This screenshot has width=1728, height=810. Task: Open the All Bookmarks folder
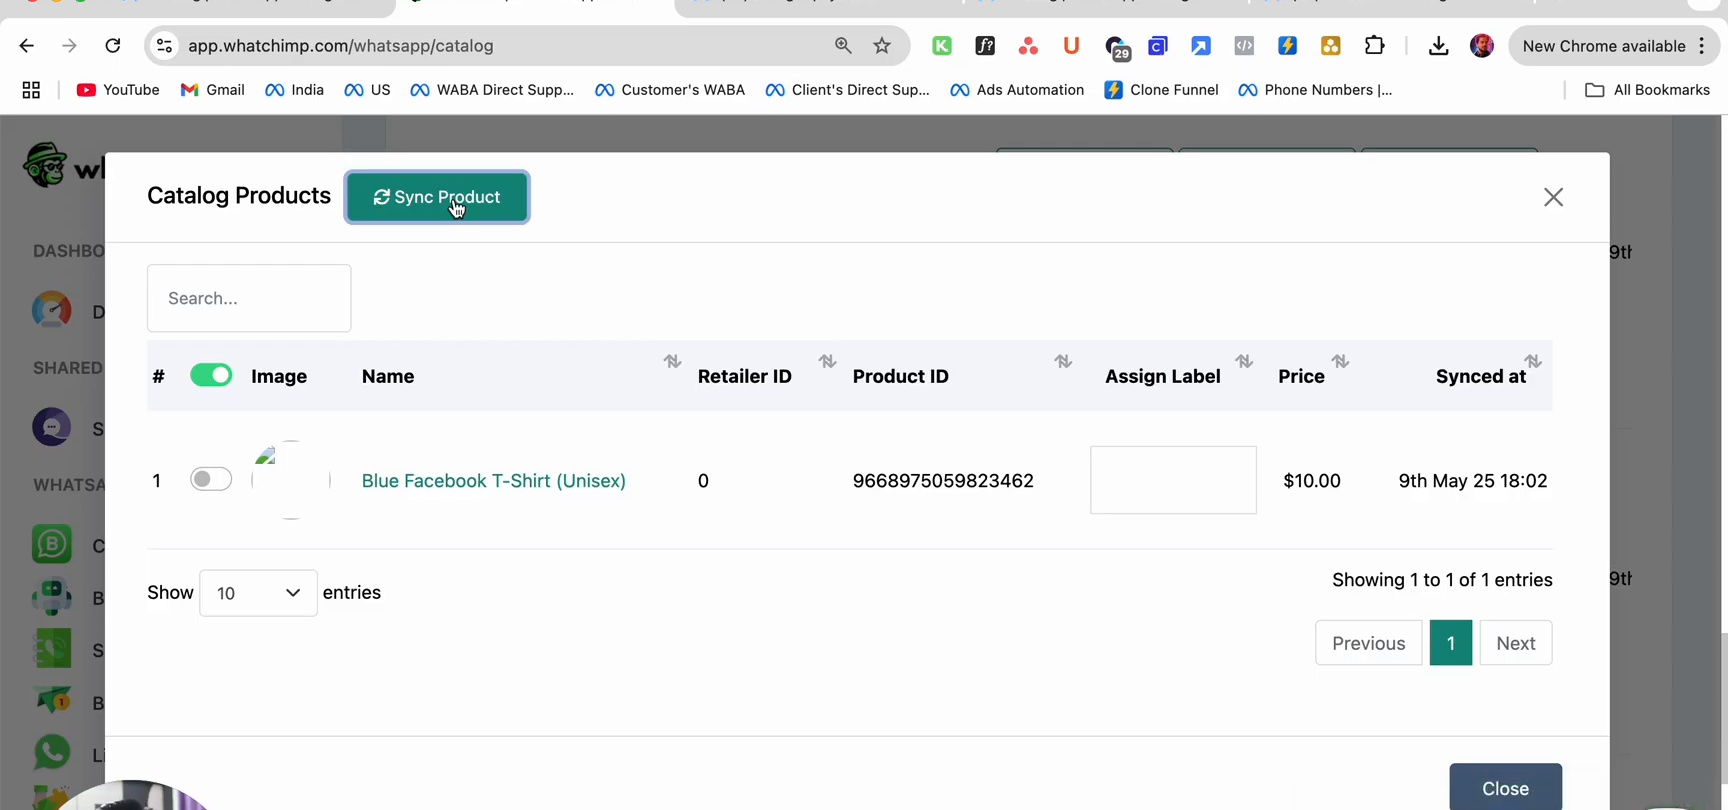click(x=1648, y=90)
